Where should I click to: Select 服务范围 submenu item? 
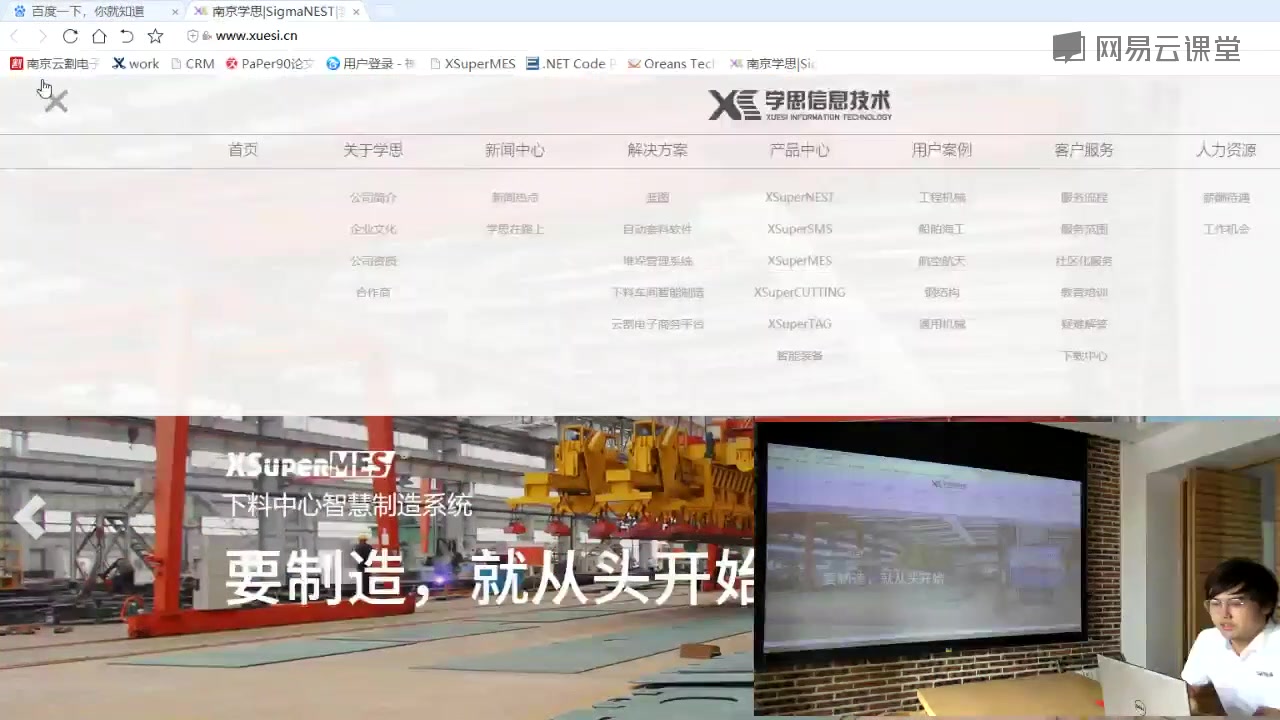[x=1084, y=229]
